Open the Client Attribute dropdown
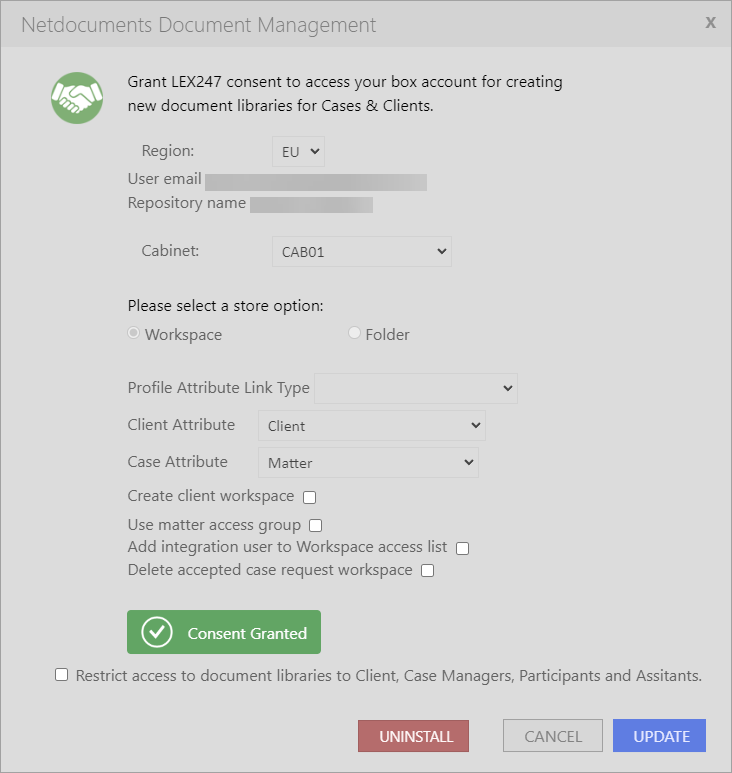 tap(372, 425)
